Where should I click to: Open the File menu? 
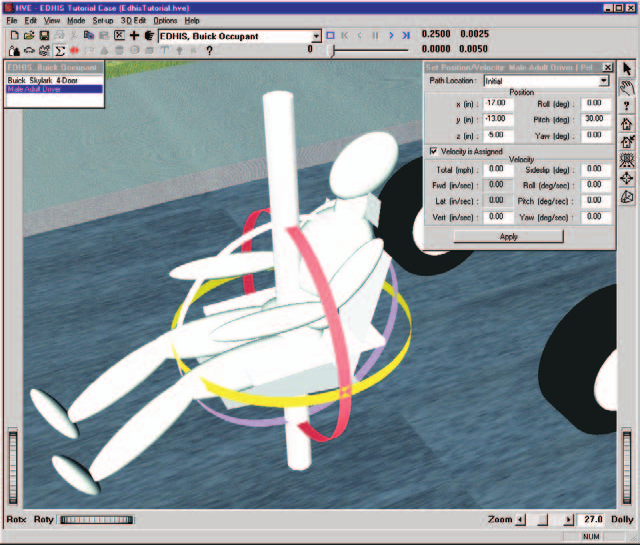coord(12,20)
